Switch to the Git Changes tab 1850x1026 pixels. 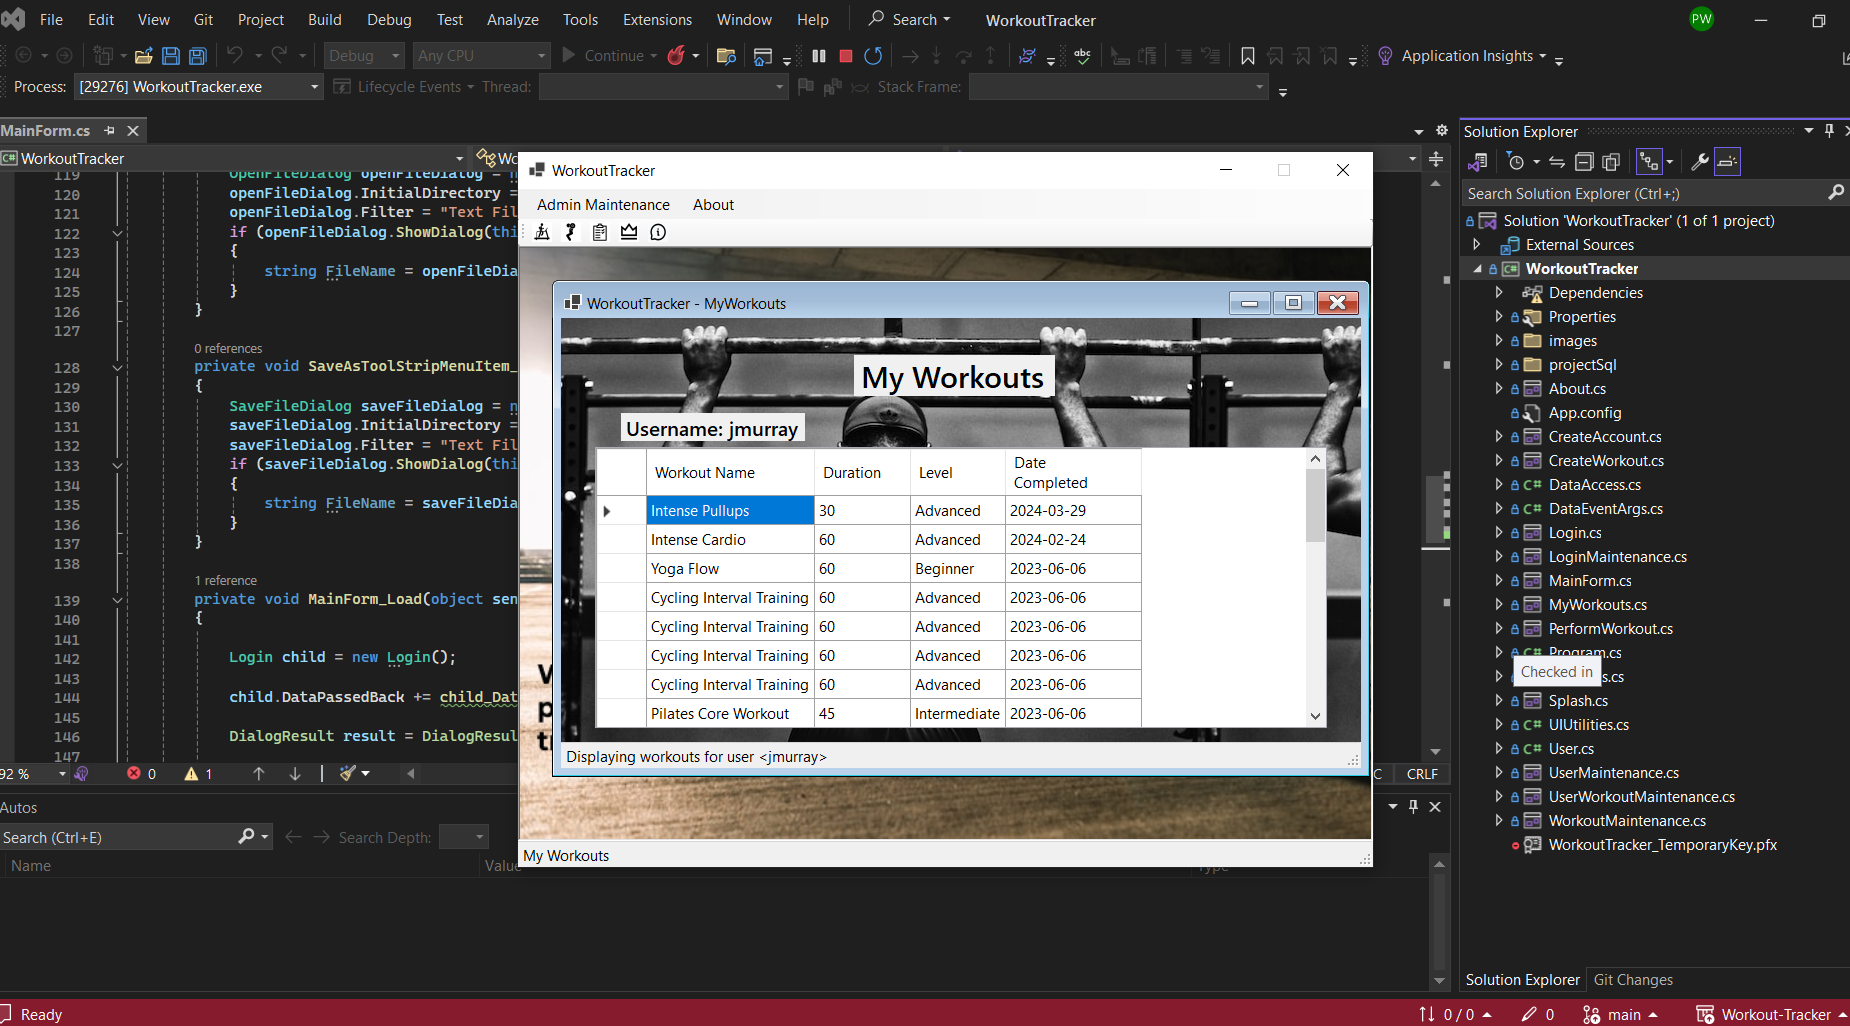(x=1633, y=980)
